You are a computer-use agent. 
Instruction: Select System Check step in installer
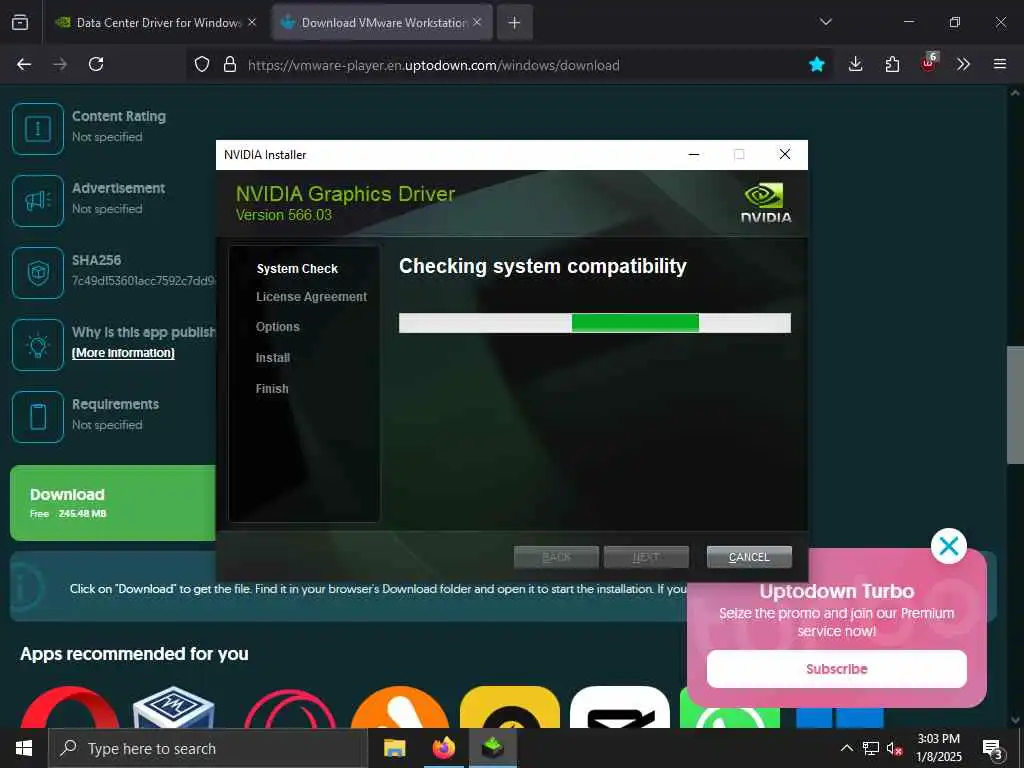tap(297, 268)
